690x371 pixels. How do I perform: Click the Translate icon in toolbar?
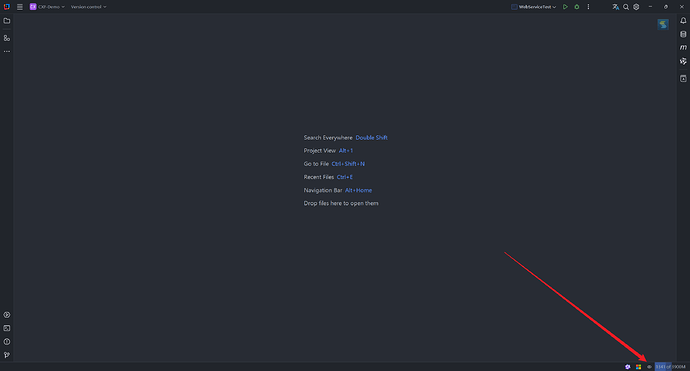615,7
